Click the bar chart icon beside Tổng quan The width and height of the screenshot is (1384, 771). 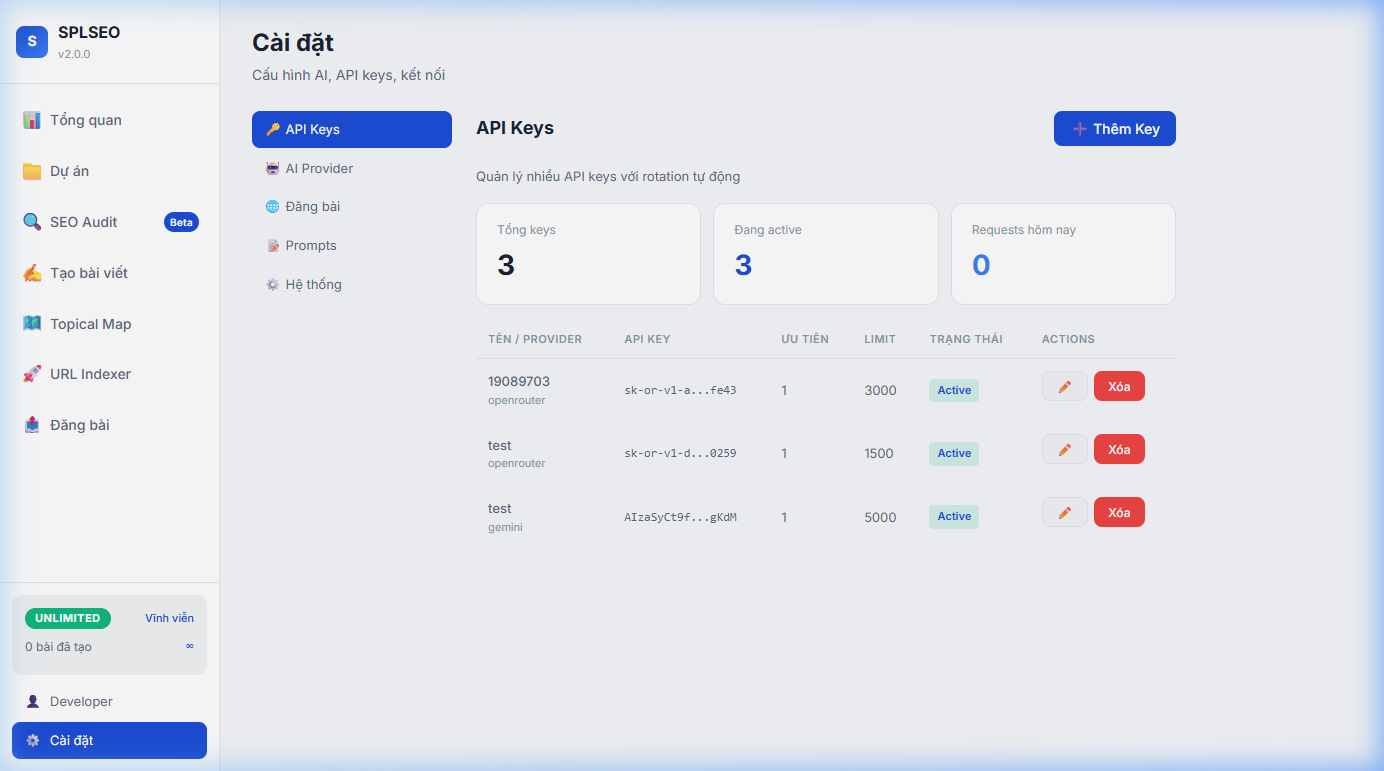[32, 120]
